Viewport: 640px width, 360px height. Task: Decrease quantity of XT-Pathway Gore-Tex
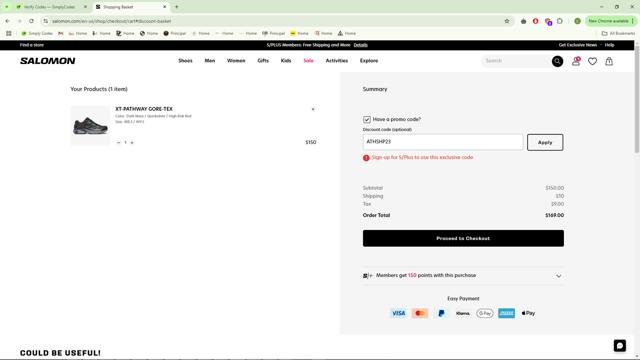point(119,142)
